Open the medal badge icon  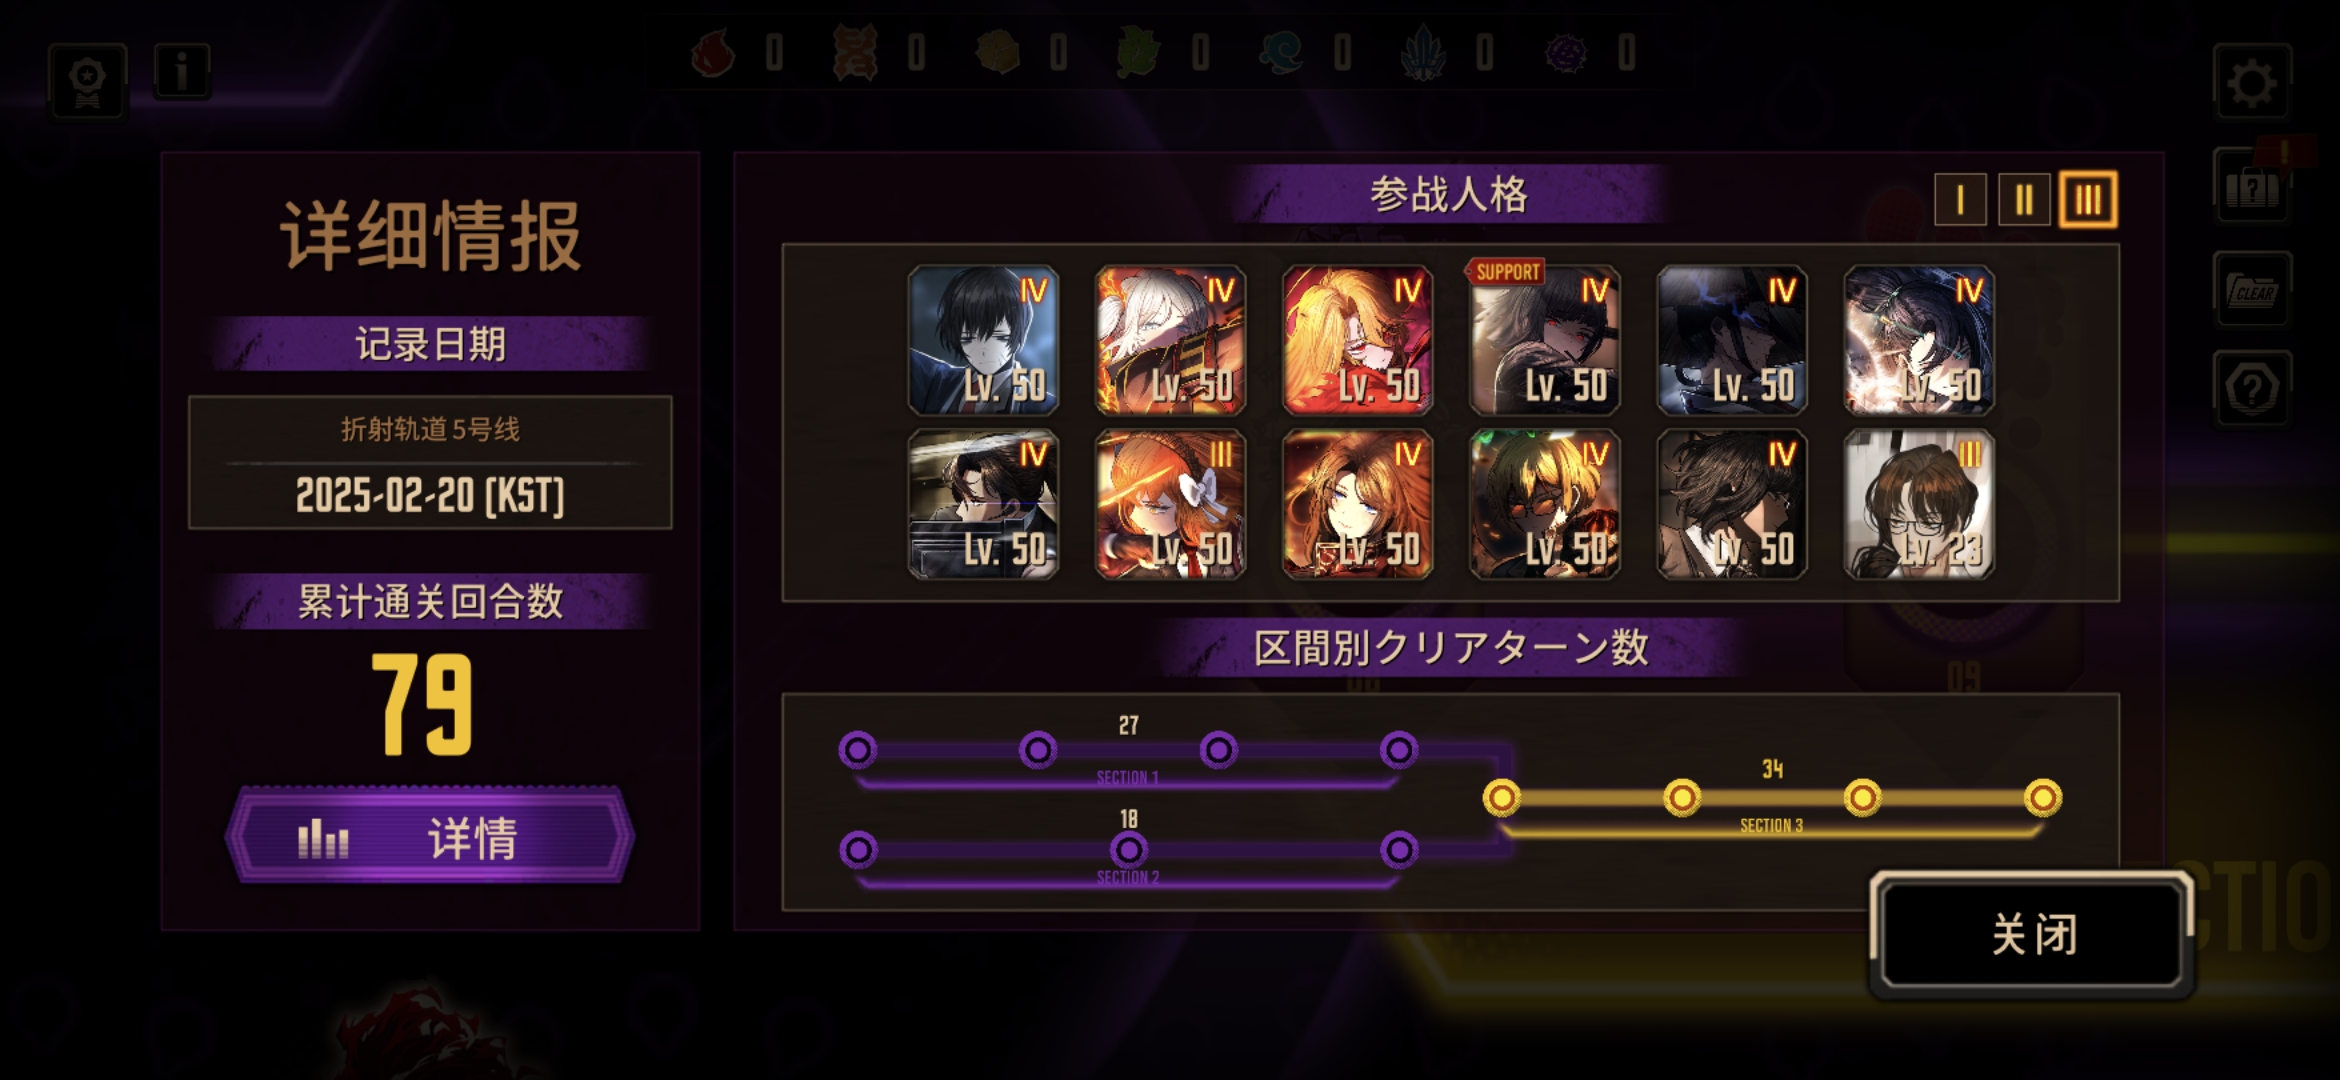(88, 82)
